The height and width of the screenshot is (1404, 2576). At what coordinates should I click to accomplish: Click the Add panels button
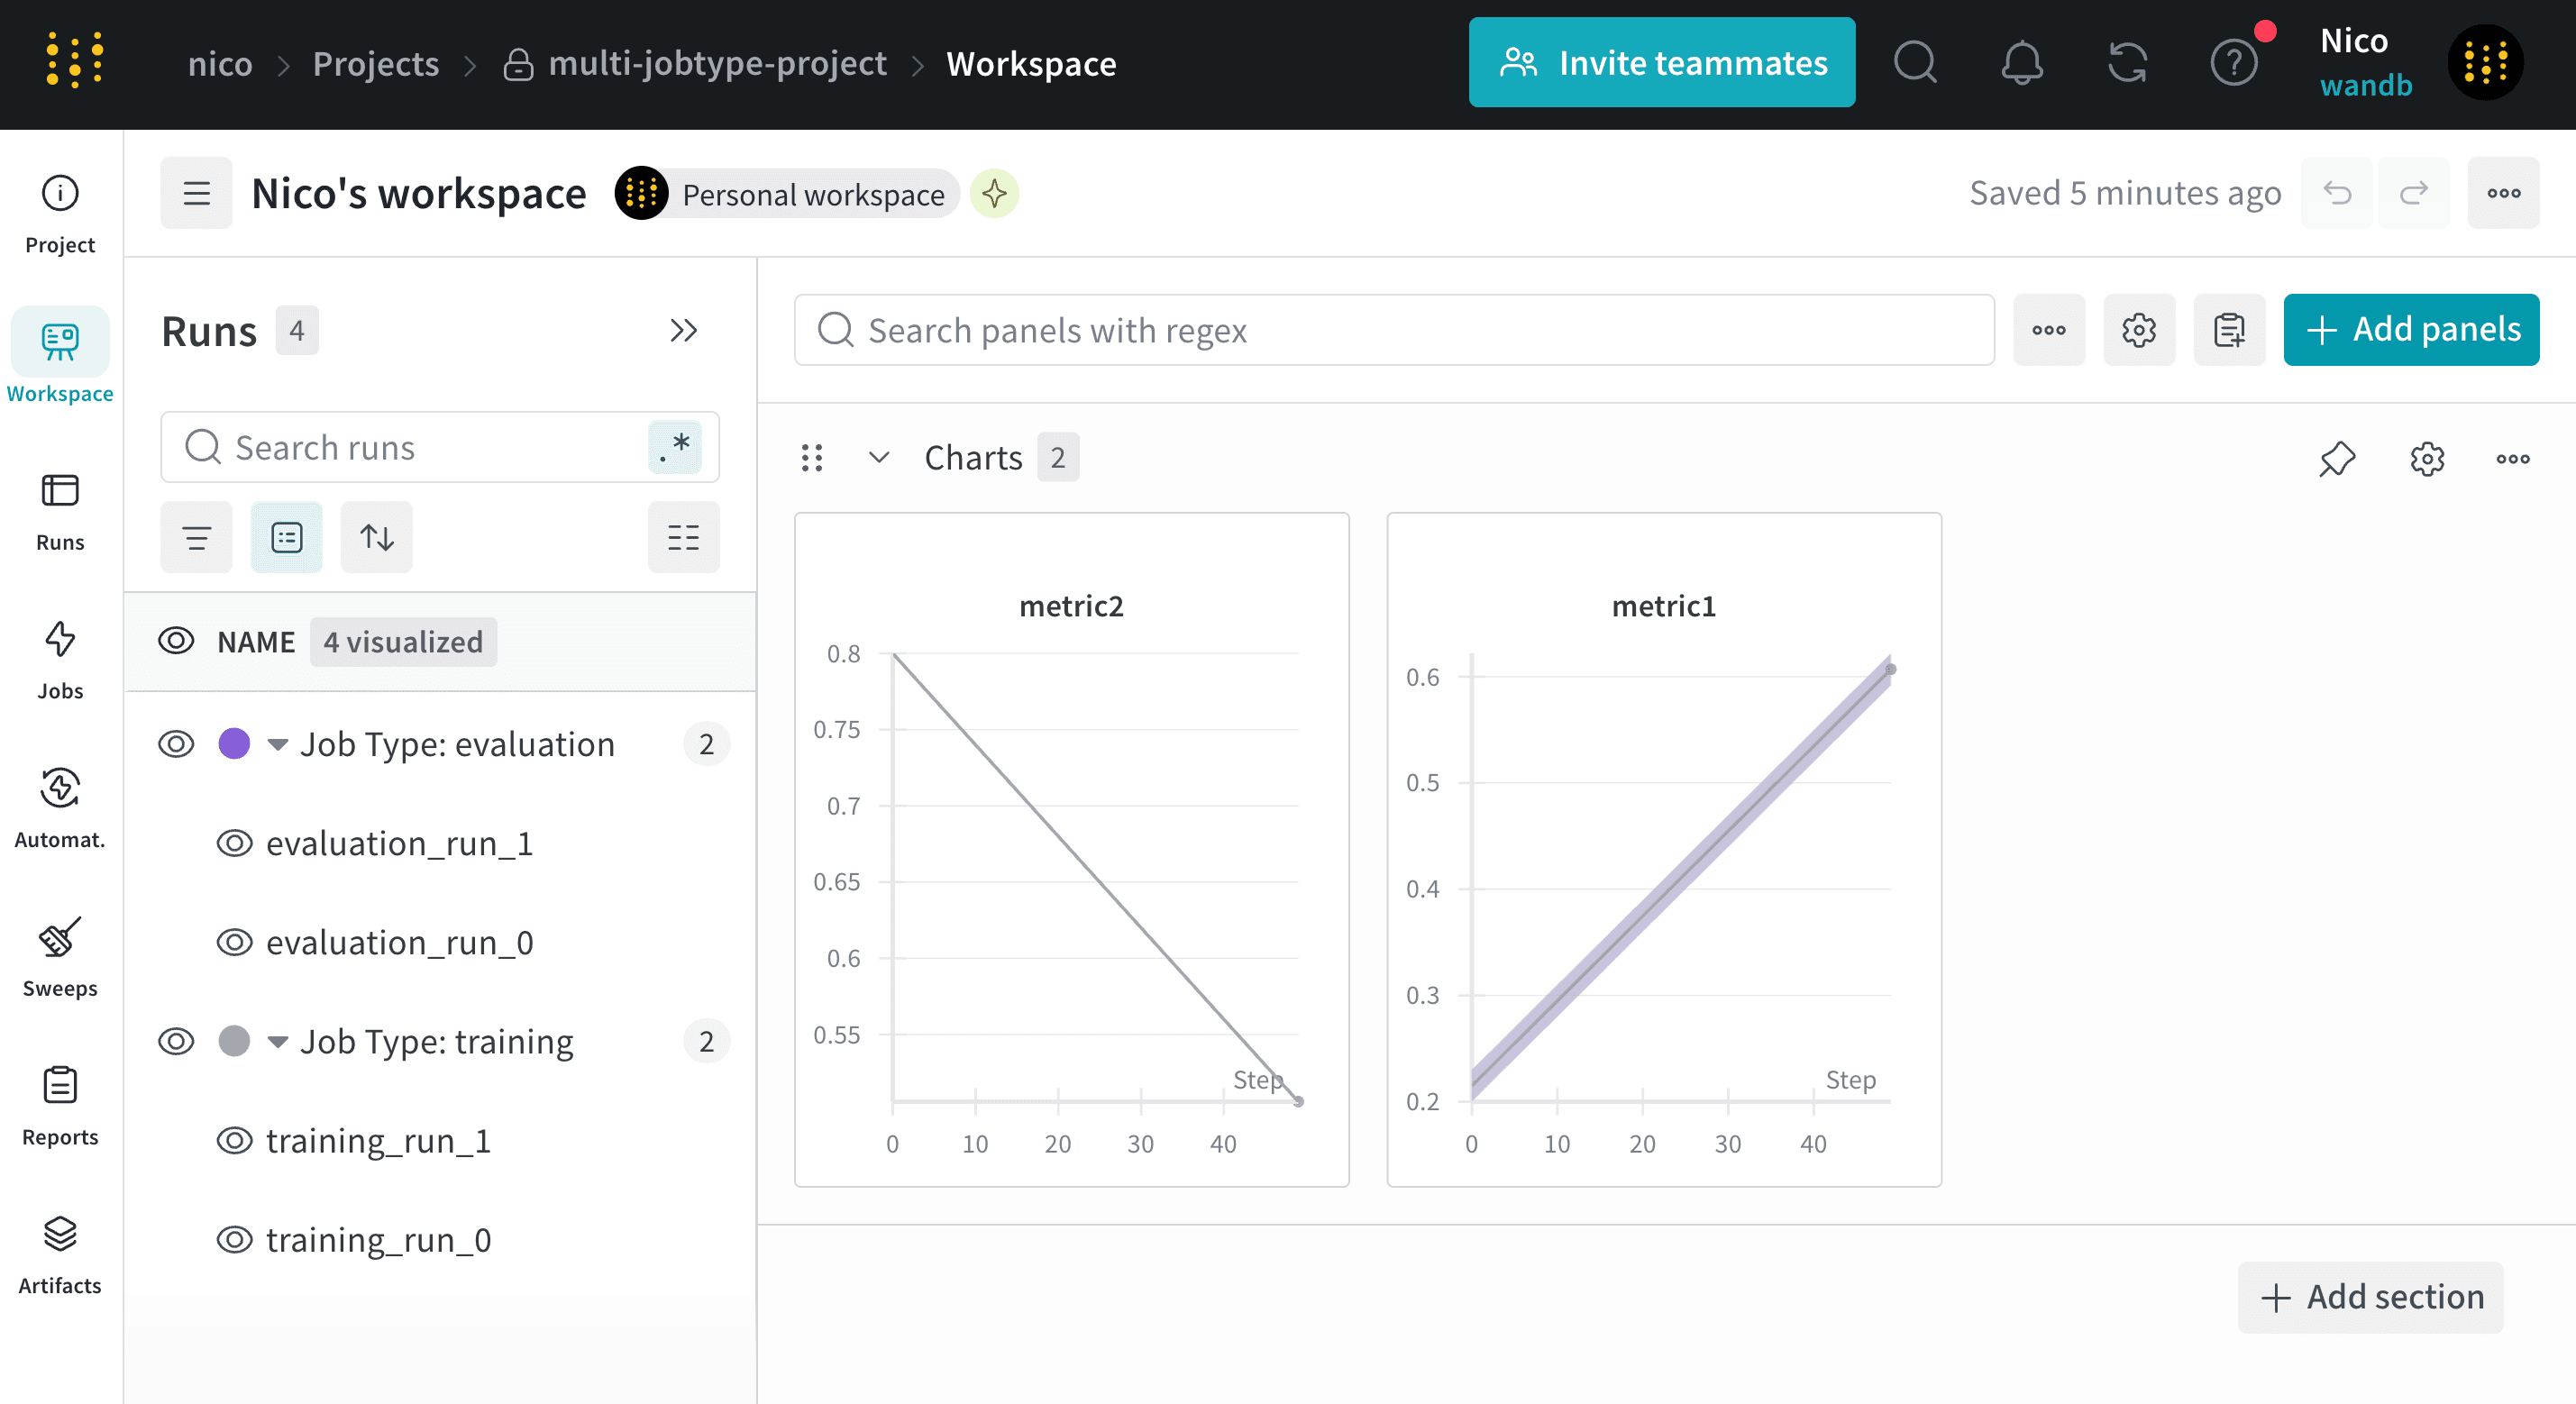point(2410,329)
